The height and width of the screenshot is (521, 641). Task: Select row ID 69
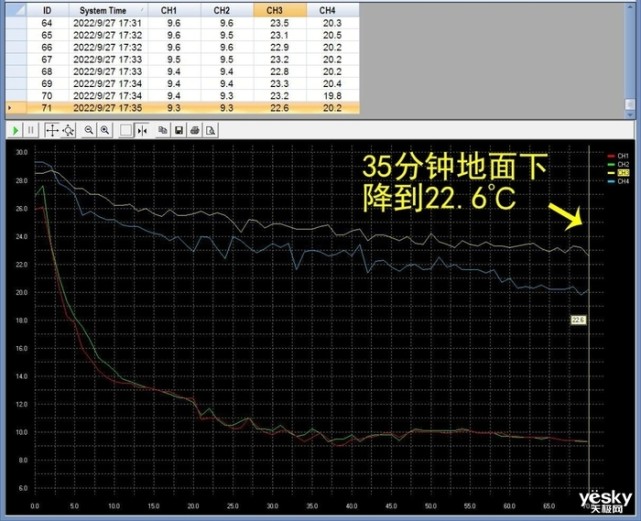[x=182, y=83]
